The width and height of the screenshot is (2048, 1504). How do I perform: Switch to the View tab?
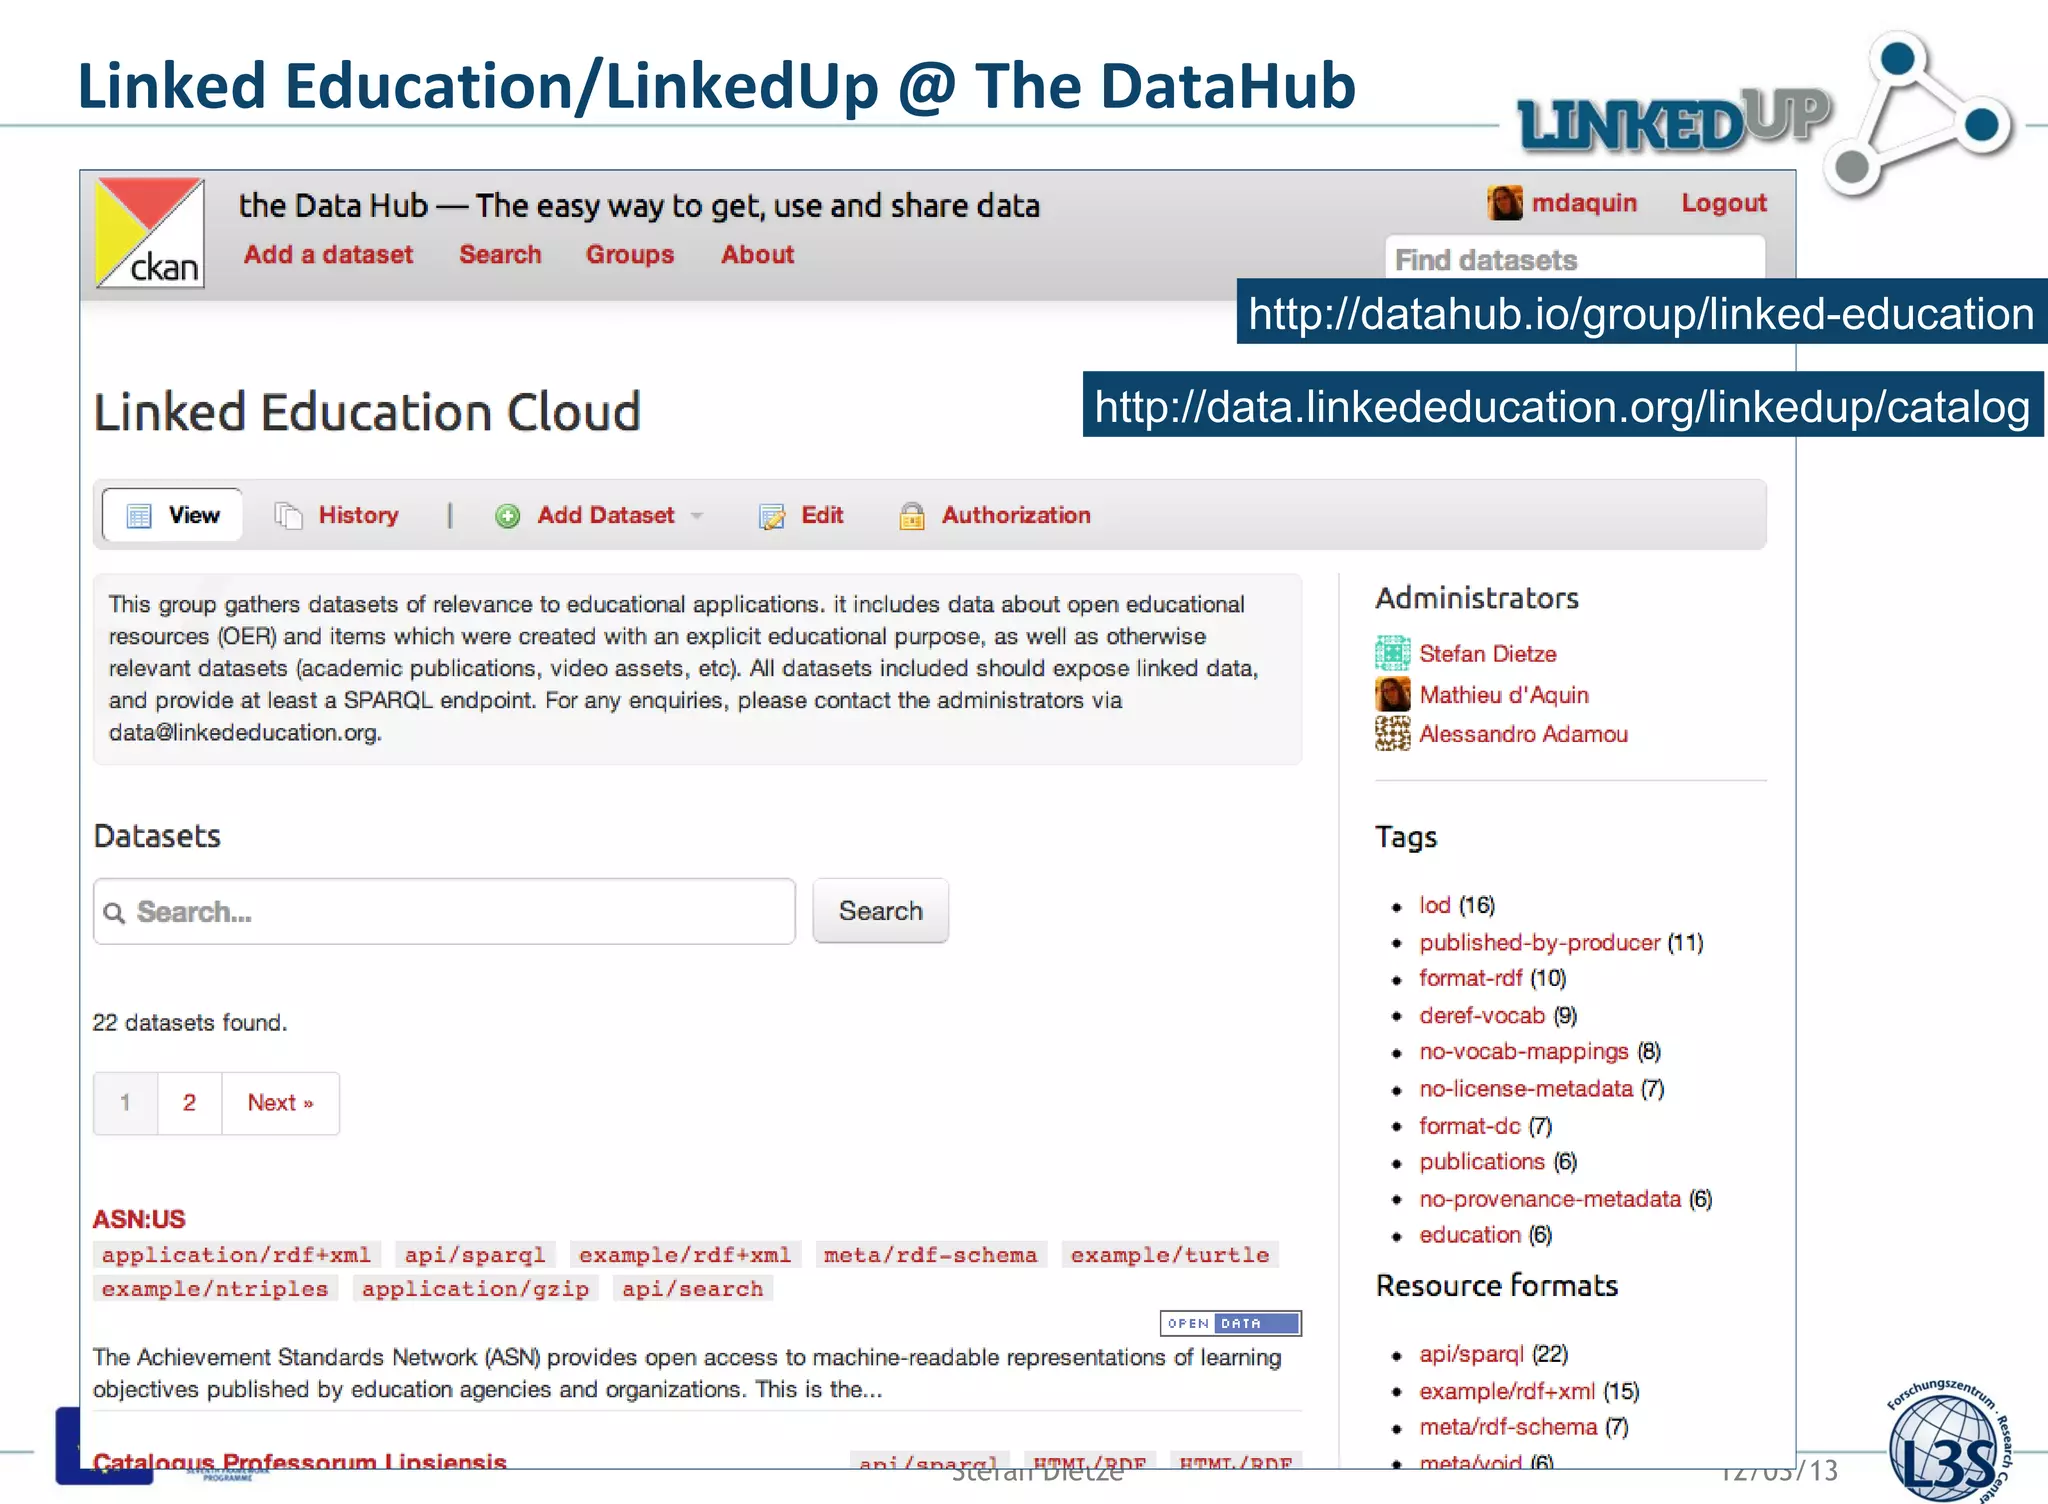click(173, 515)
